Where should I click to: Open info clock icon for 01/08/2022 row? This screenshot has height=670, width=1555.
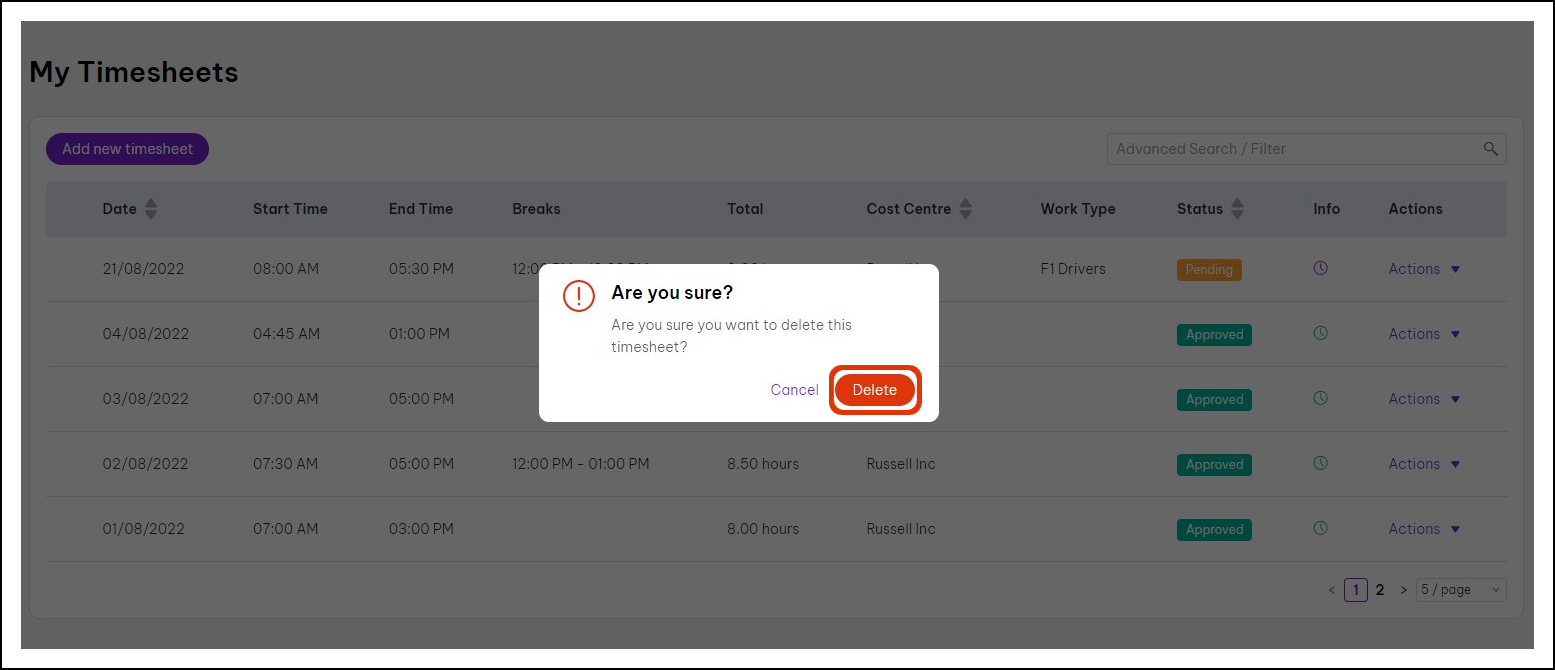1320,529
